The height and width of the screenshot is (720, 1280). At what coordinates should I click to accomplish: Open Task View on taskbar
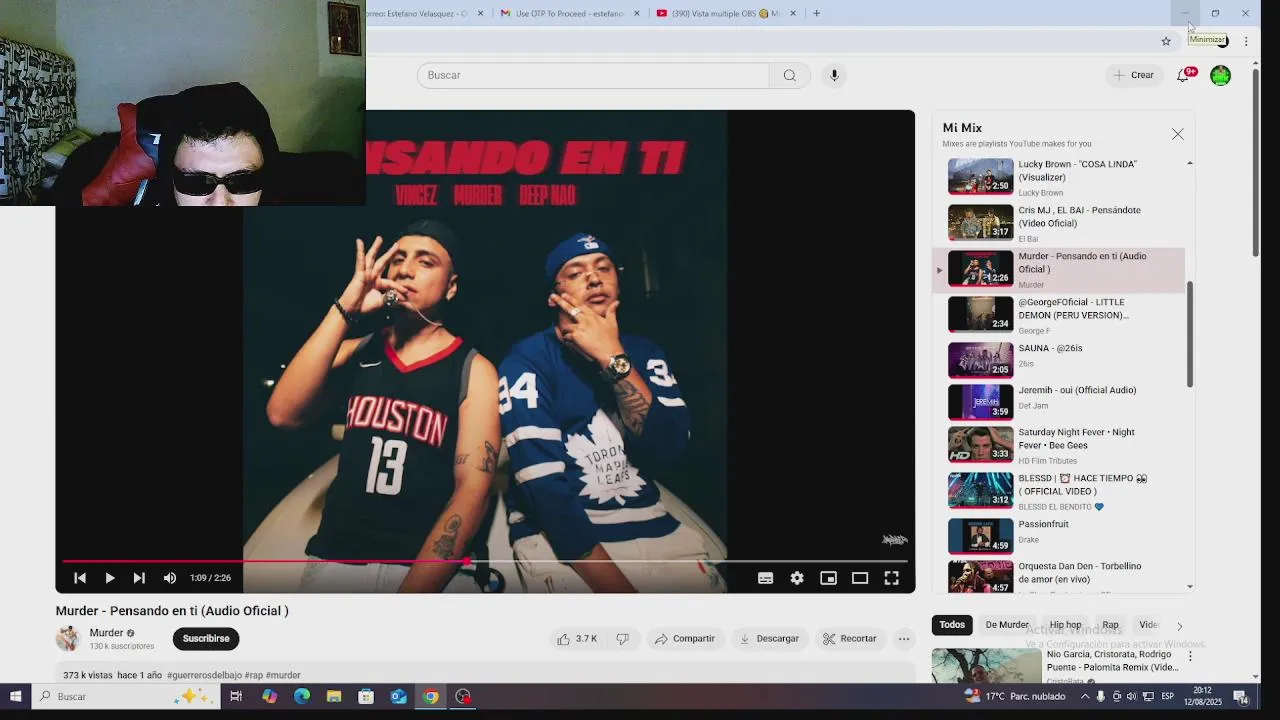point(236,696)
